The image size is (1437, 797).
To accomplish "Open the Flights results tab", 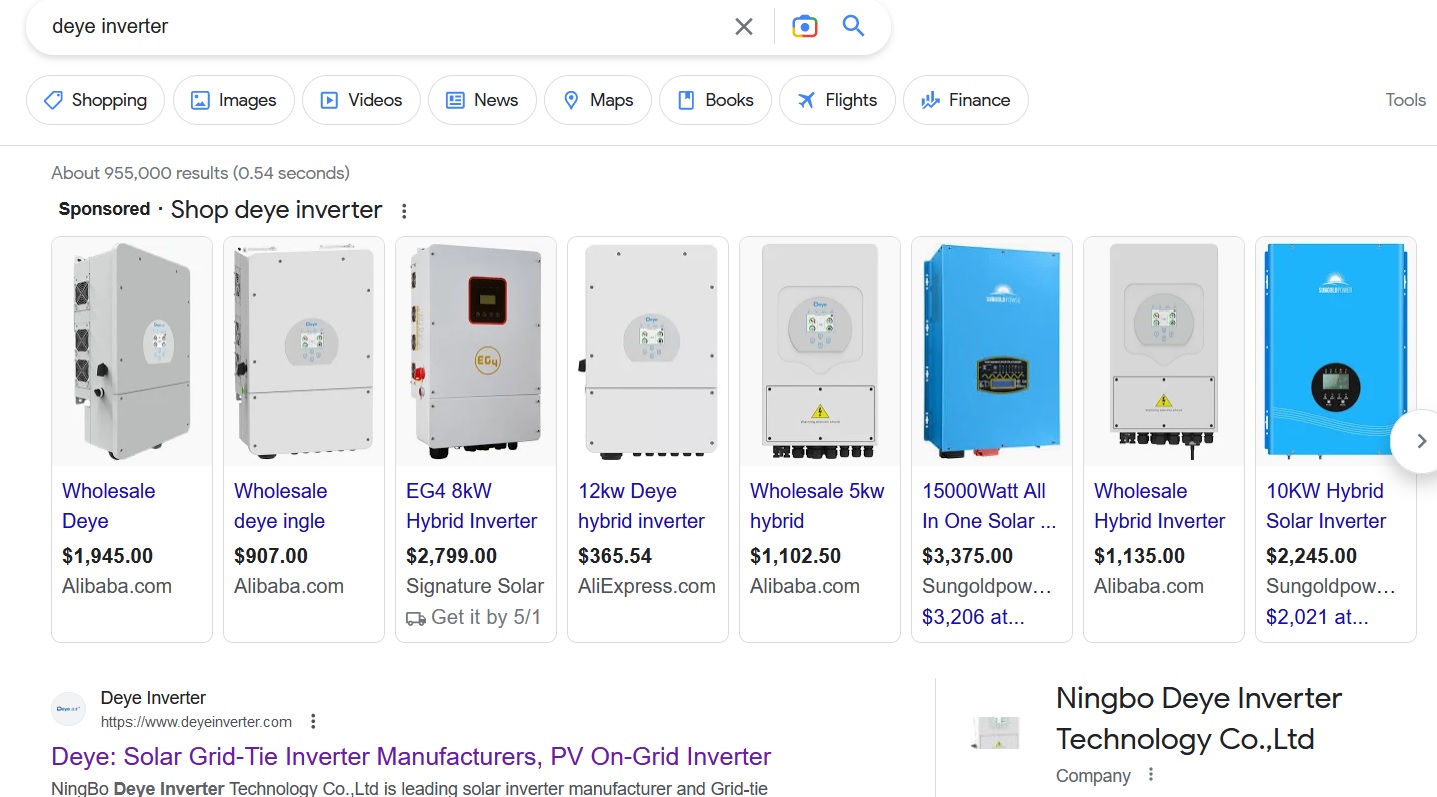I will click(837, 100).
